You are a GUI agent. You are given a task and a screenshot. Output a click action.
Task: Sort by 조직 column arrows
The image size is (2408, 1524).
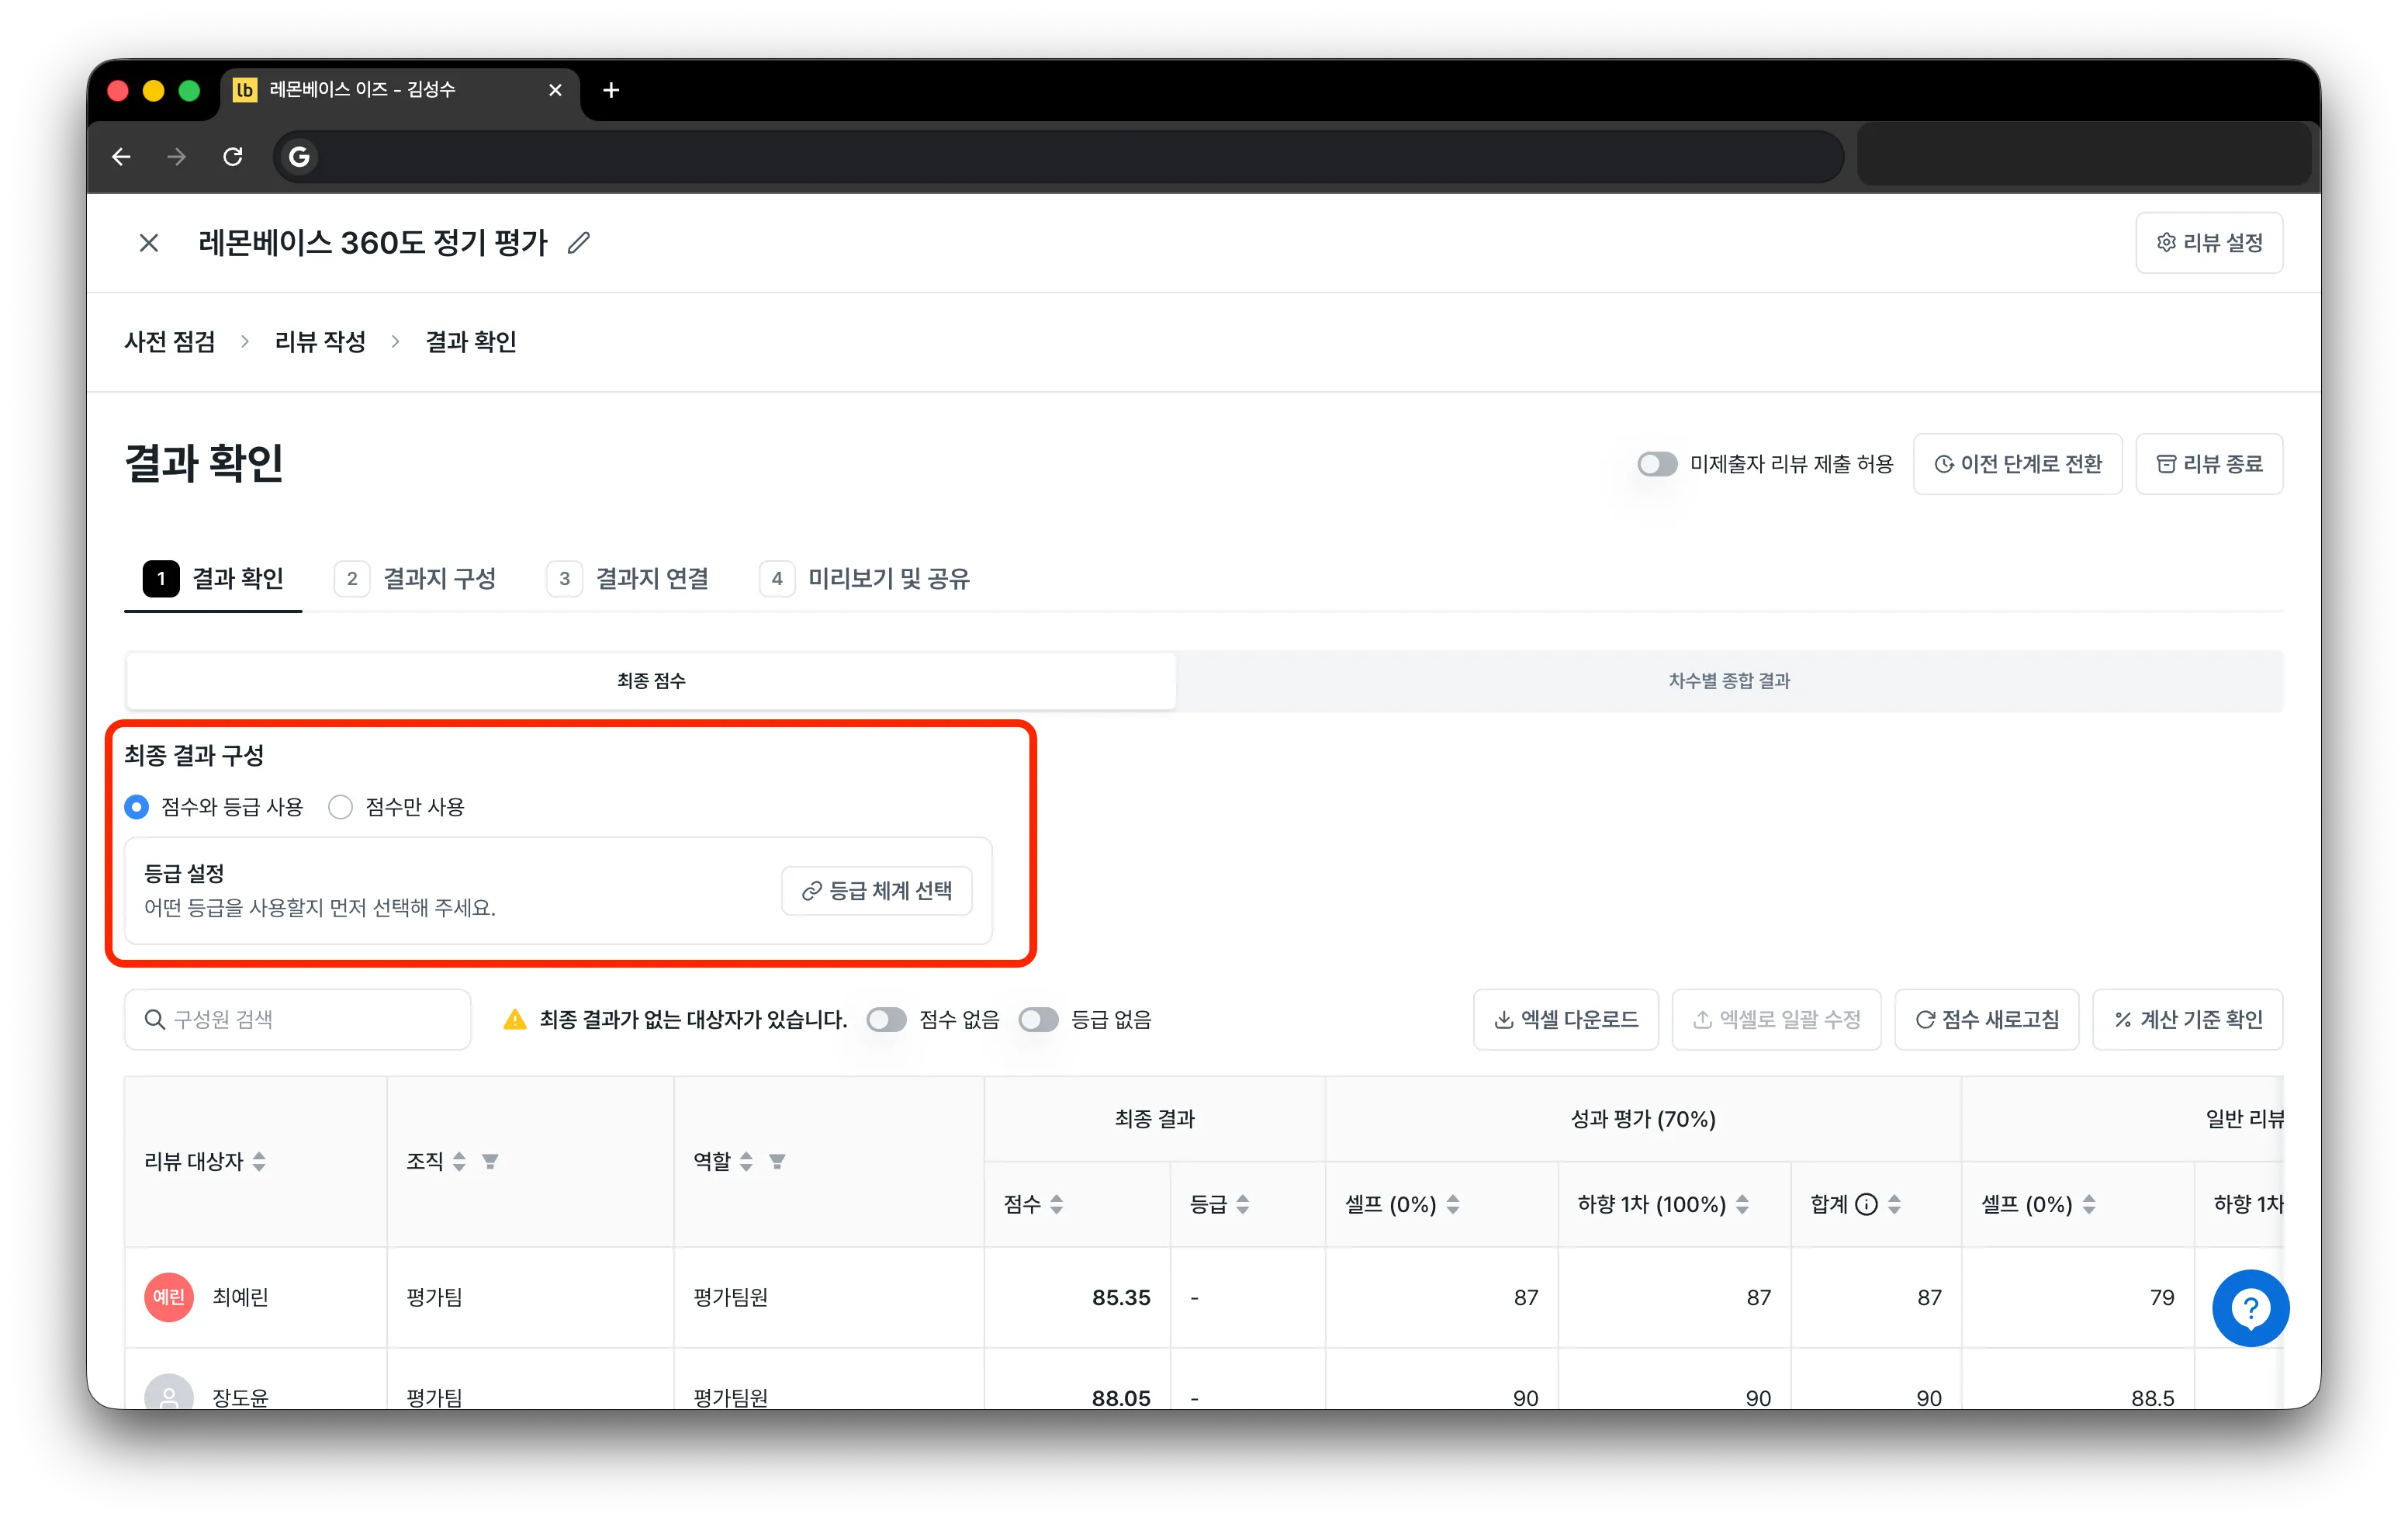click(459, 1161)
